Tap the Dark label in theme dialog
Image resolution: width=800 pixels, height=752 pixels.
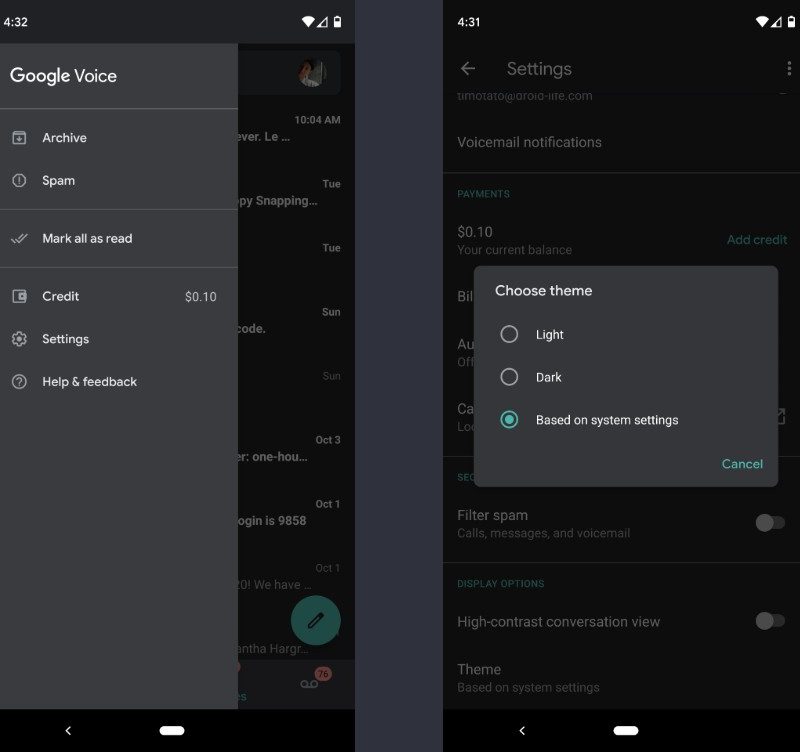pos(548,377)
